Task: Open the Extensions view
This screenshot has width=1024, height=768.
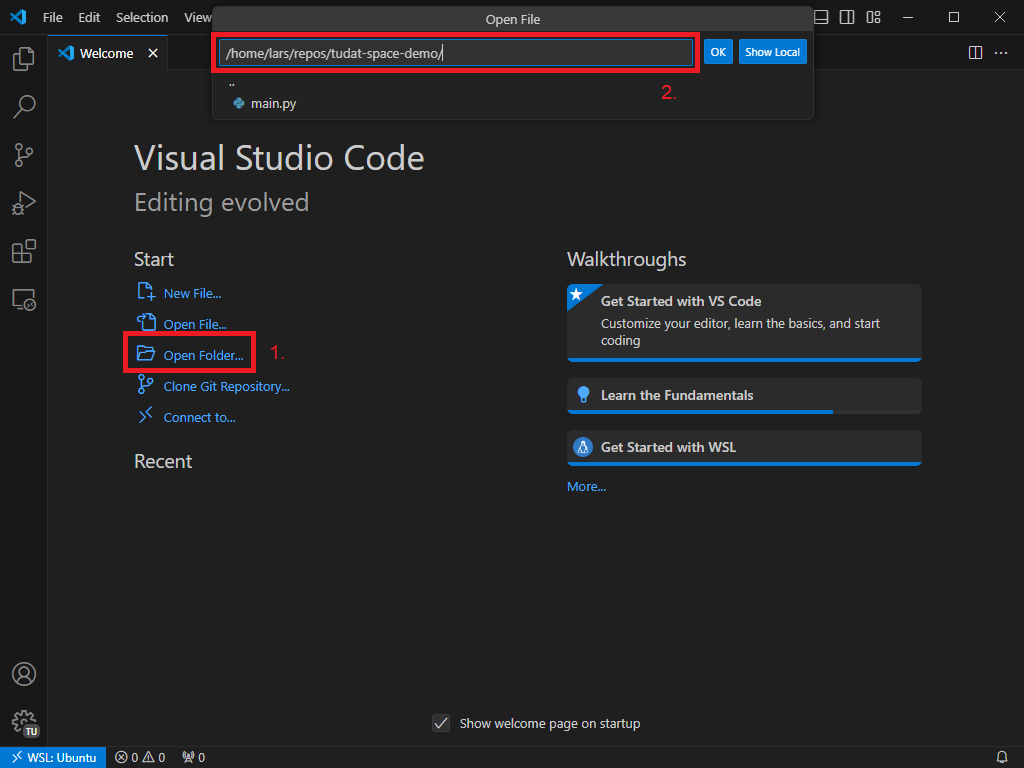Action: 24,251
